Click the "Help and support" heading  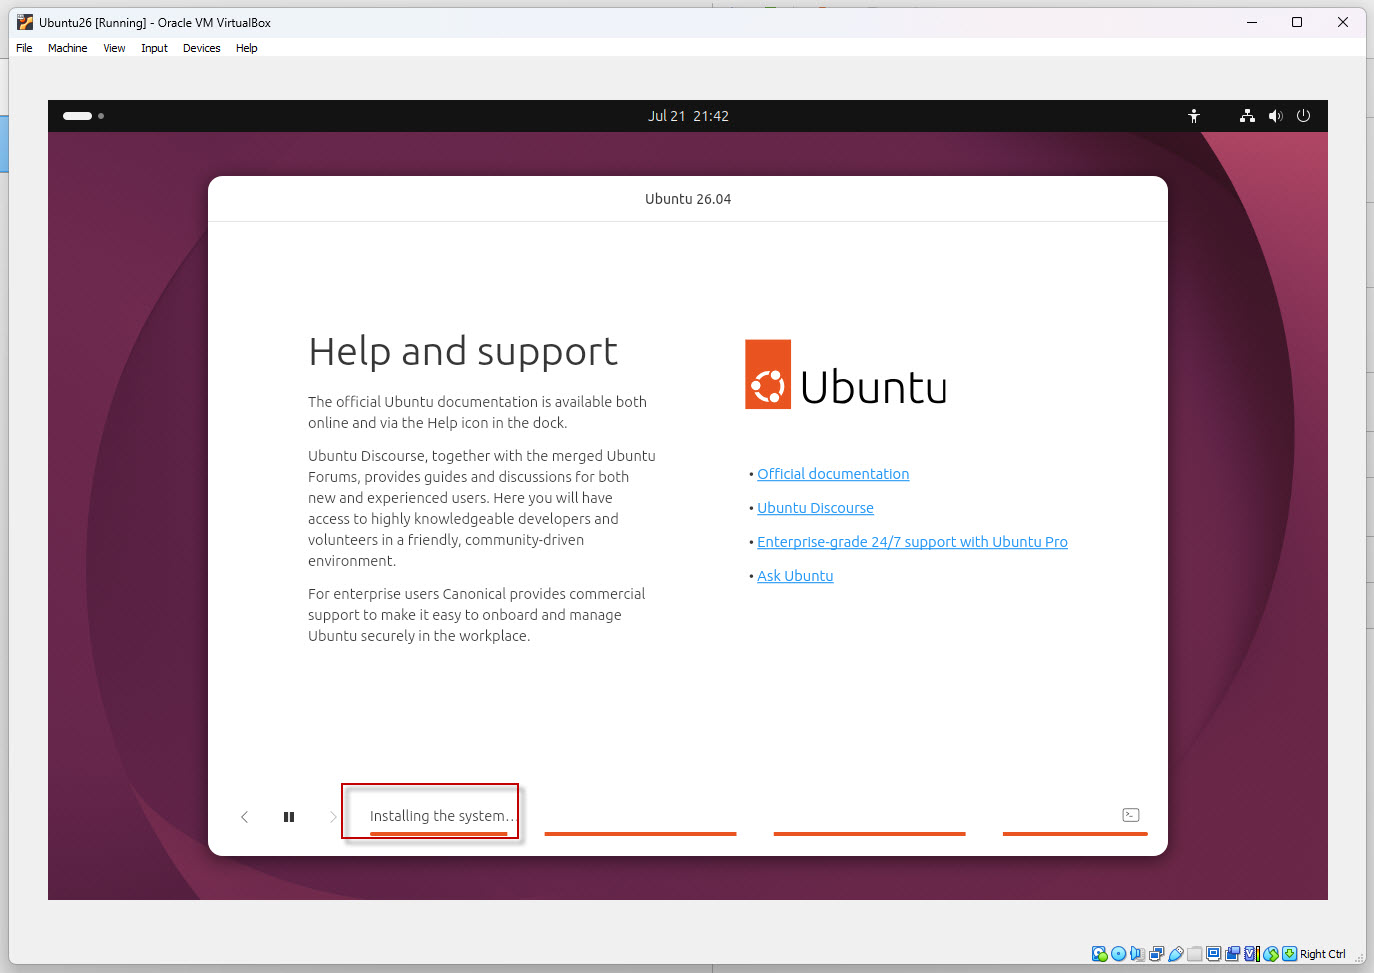463,351
